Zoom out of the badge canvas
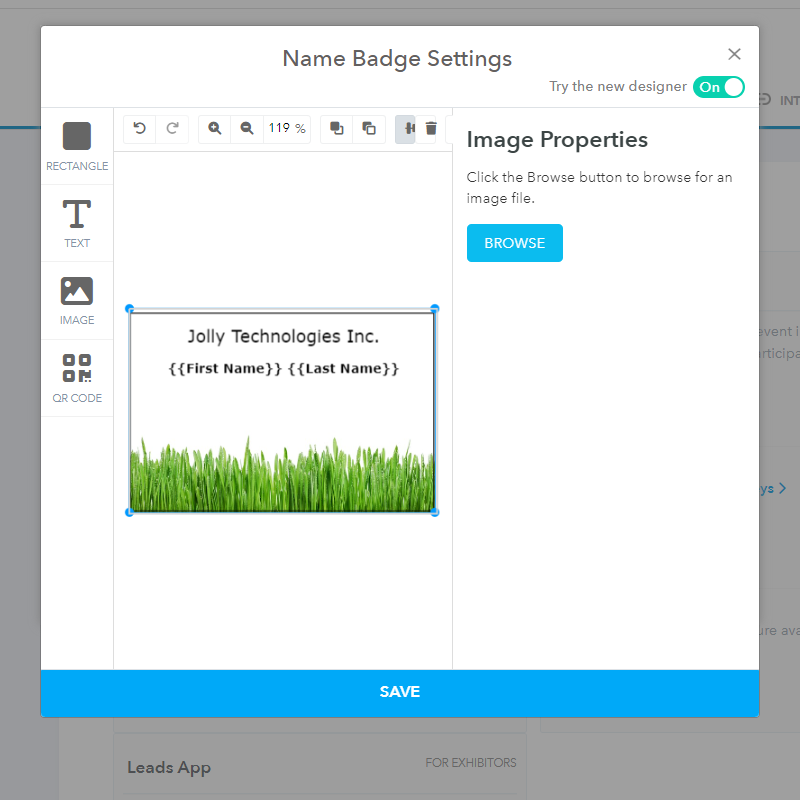 246,128
